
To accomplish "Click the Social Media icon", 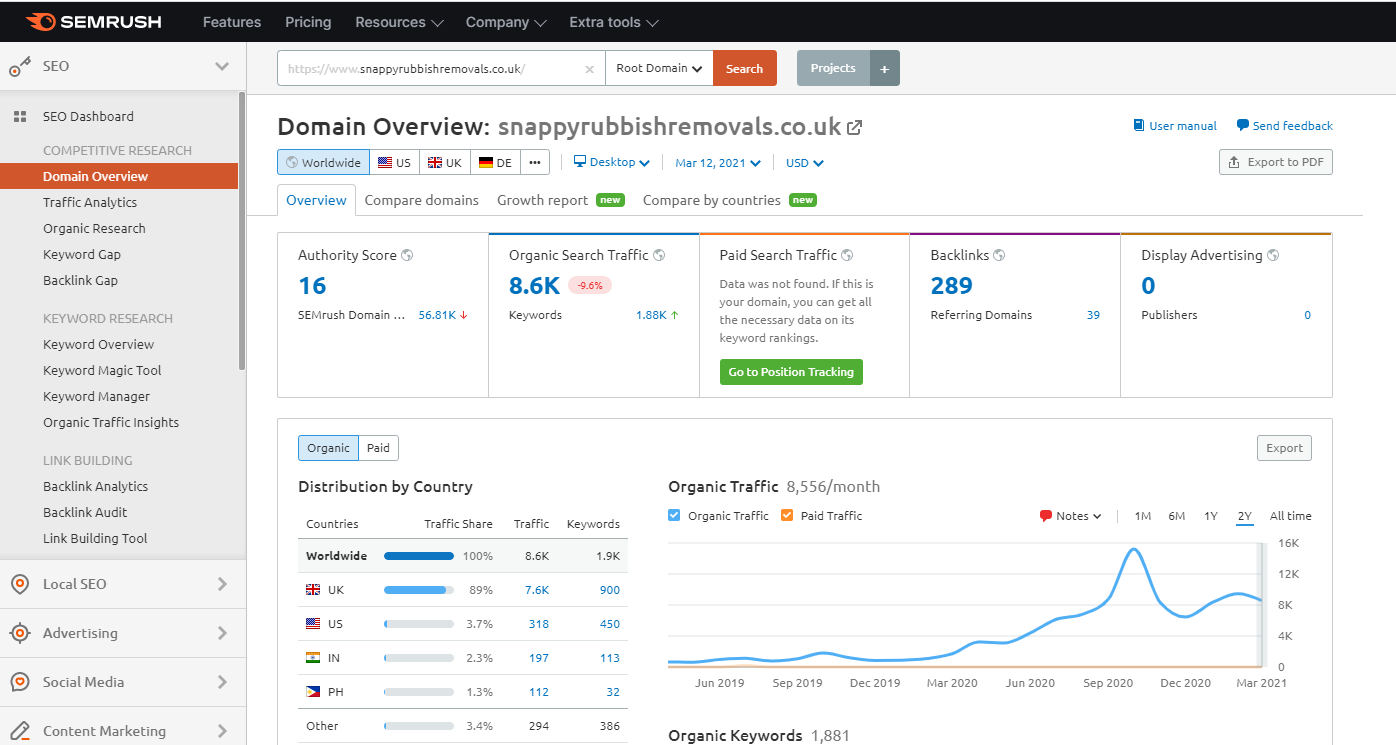I will pos(19,682).
